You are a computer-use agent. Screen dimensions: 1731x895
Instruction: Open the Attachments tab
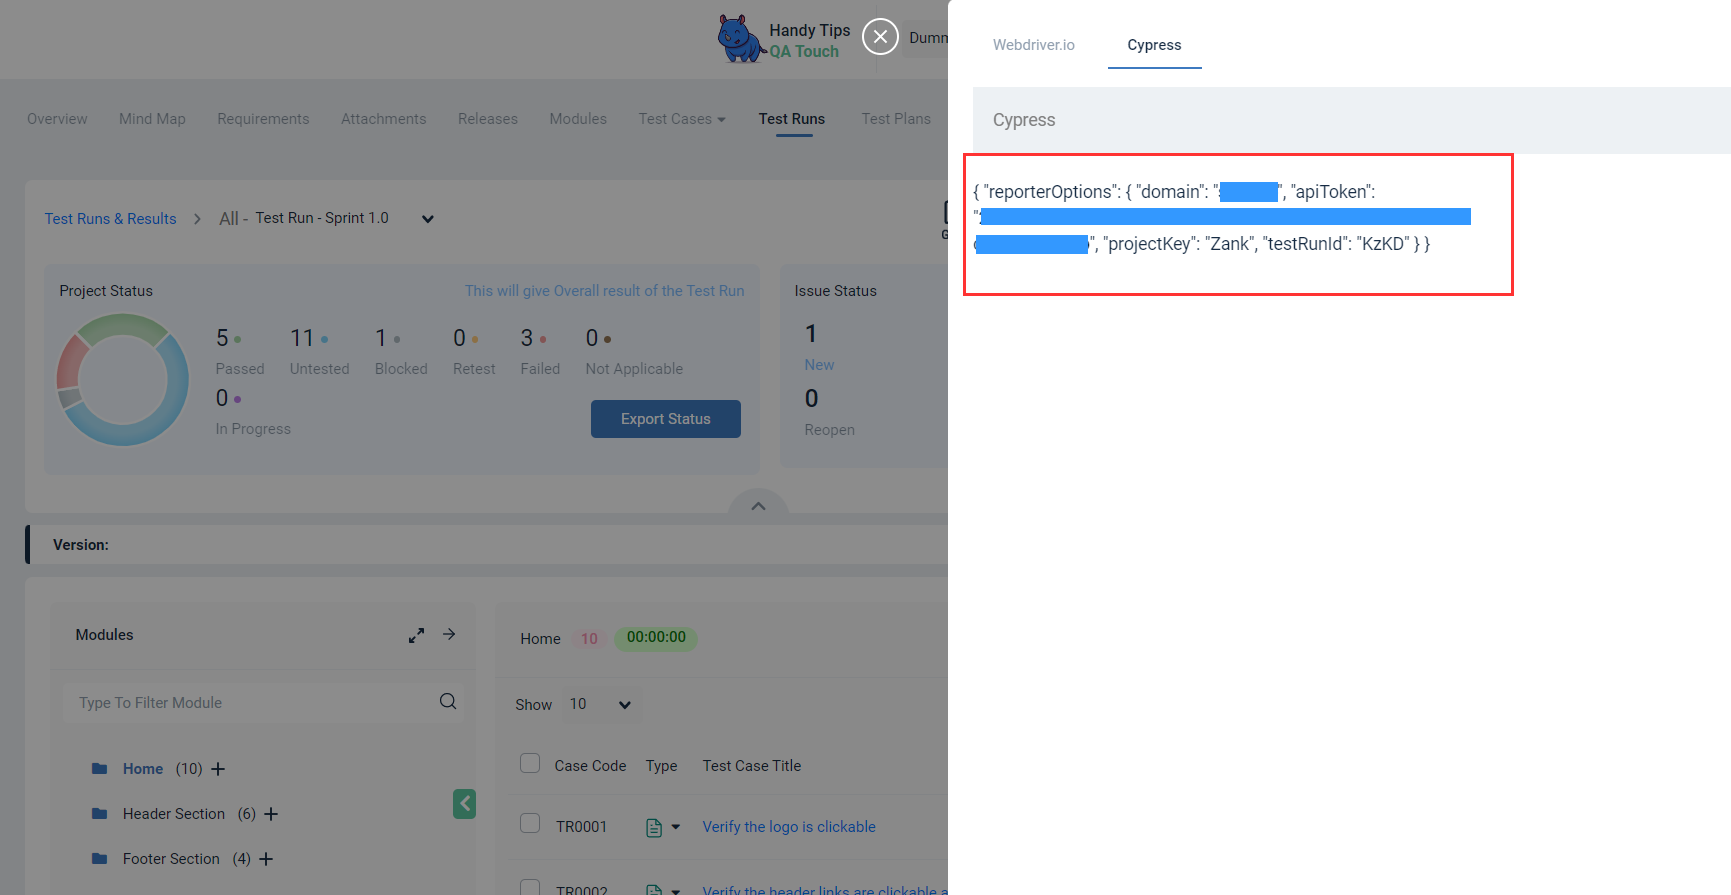(x=383, y=119)
